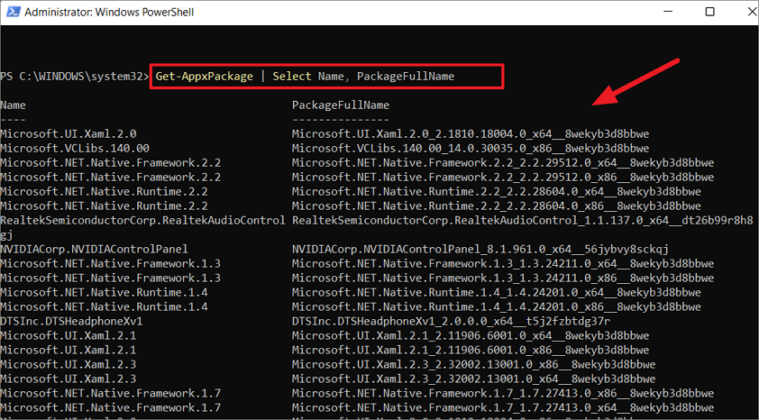
Task: Click 'PackageFullName' inside the typed command
Action: (406, 76)
